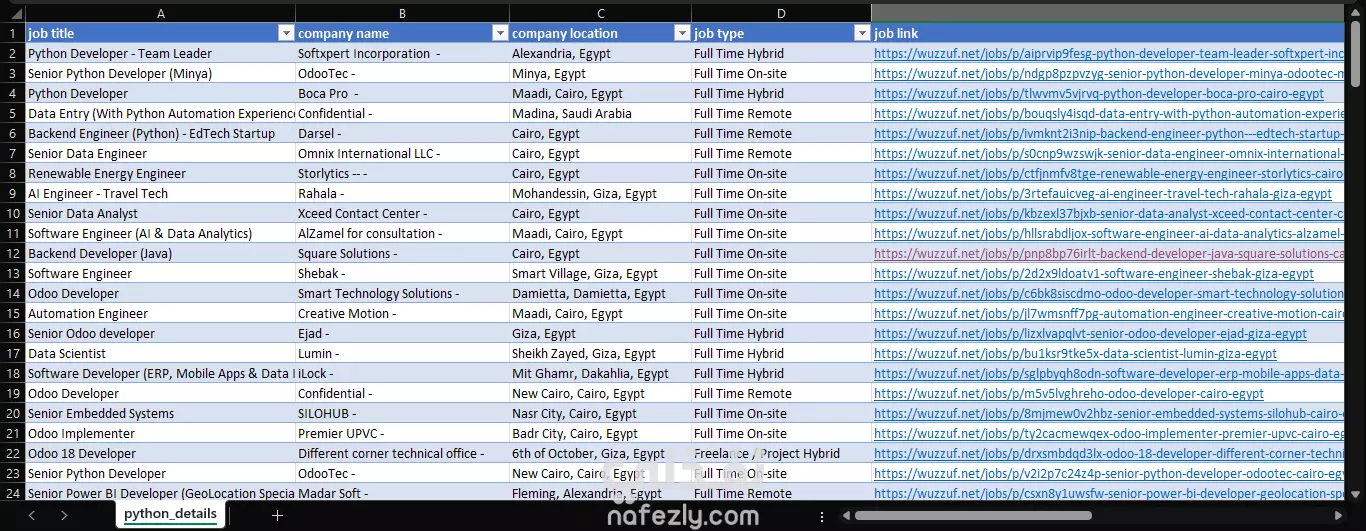Click the cell 'Freelance / Project Hybrid'

coord(781,453)
